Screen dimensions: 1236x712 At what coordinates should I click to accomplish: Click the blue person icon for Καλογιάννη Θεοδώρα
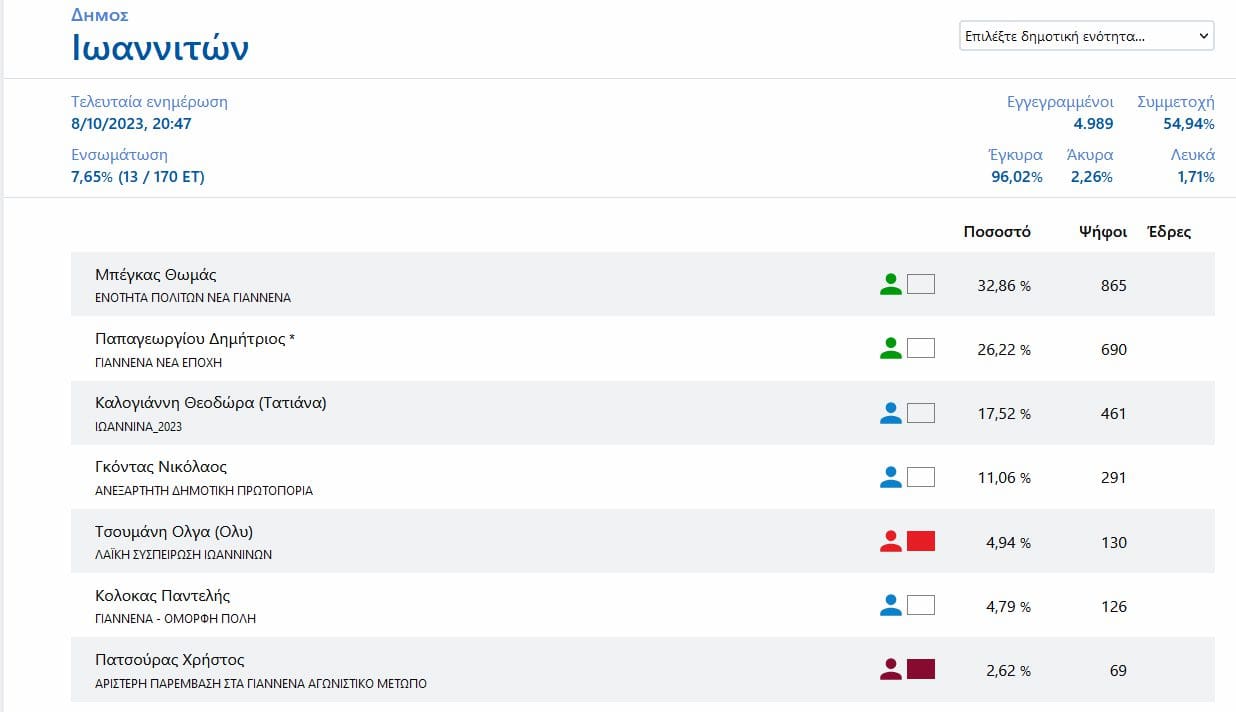890,413
